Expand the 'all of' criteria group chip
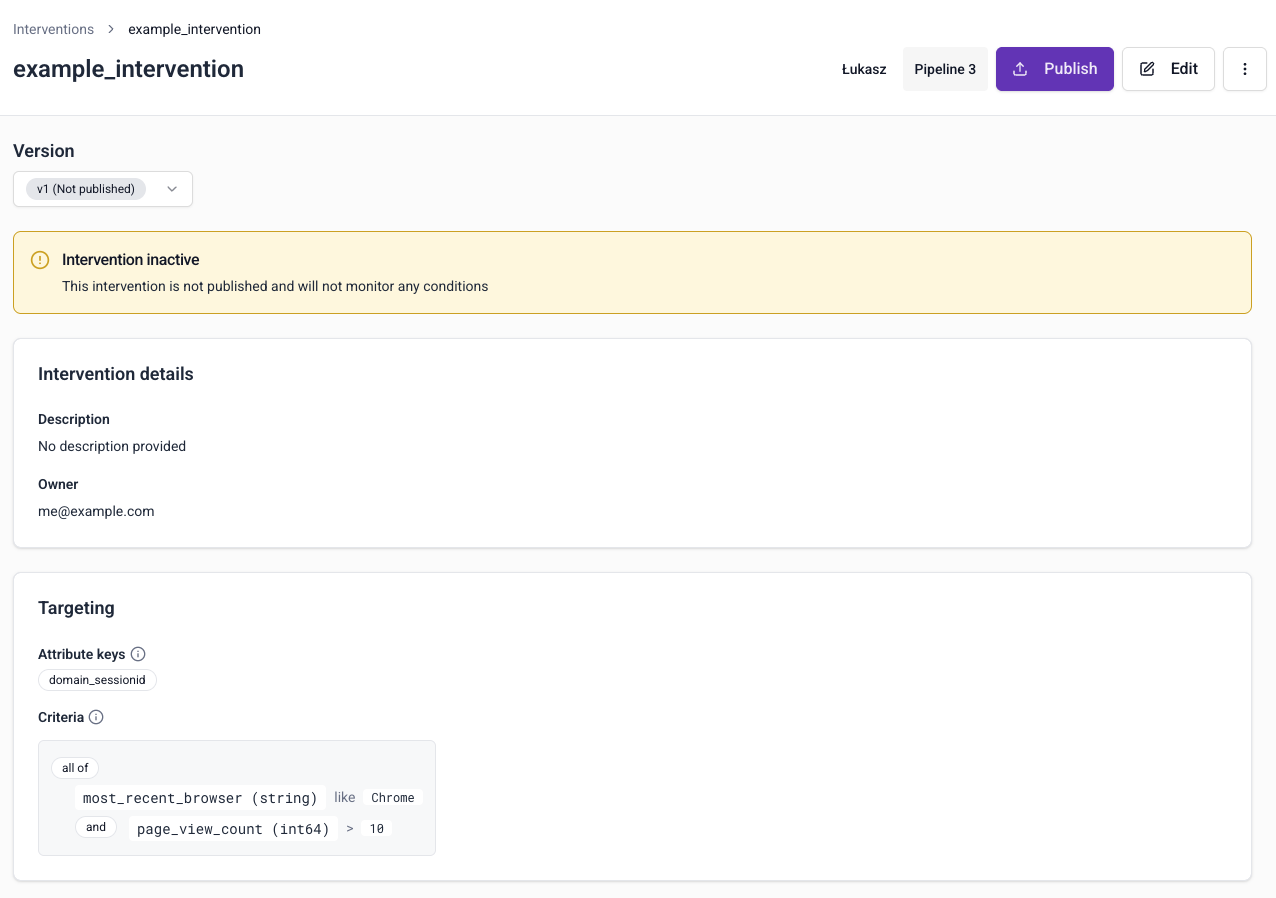This screenshot has width=1276, height=898. [74, 768]
